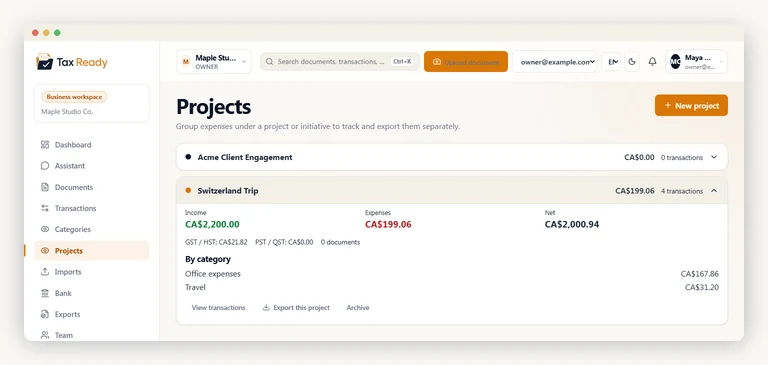The width and height of the screenshot is (768, 365).
Task: Click the Switzerland Trip orange color dot
Action: coord(188,191)
